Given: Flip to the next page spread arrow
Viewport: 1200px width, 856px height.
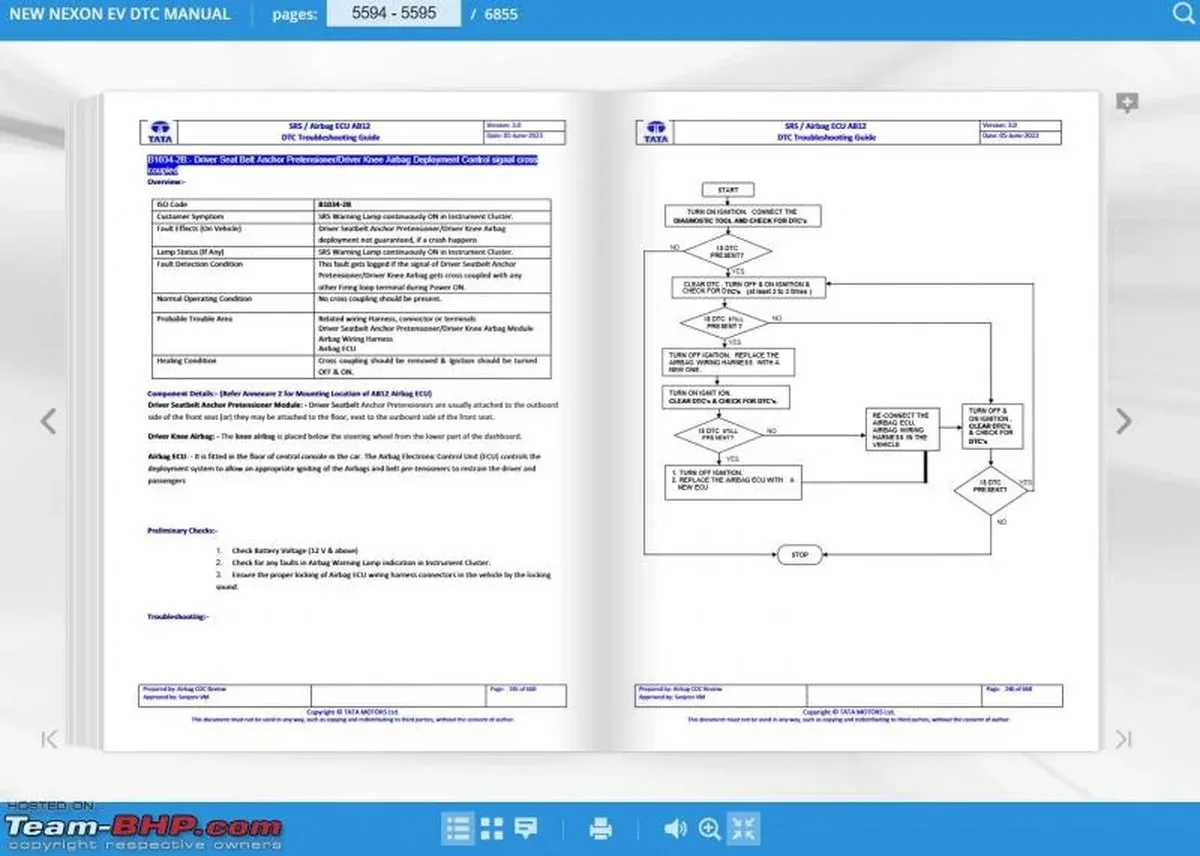Looking at the screenshot, I should point(1124,421).
